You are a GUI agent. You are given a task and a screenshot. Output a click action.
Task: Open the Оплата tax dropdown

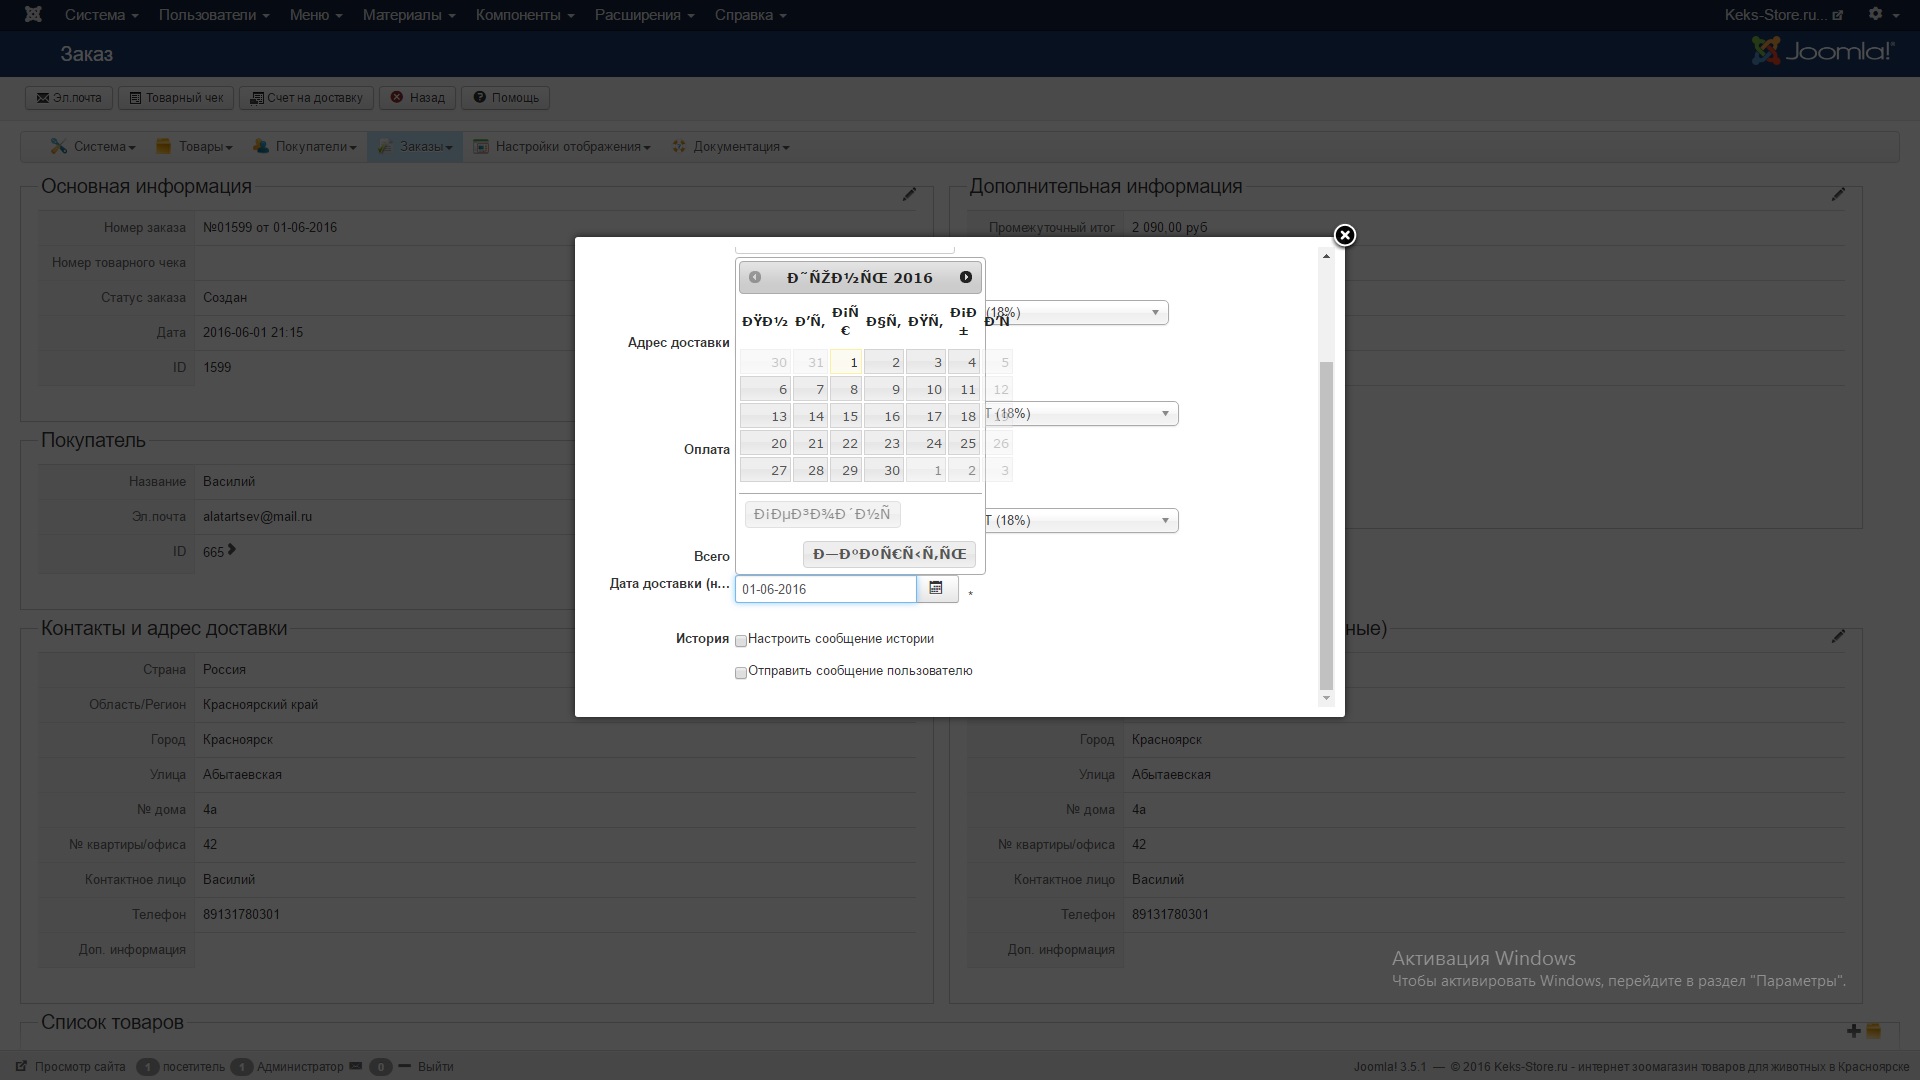point(1080,413)
